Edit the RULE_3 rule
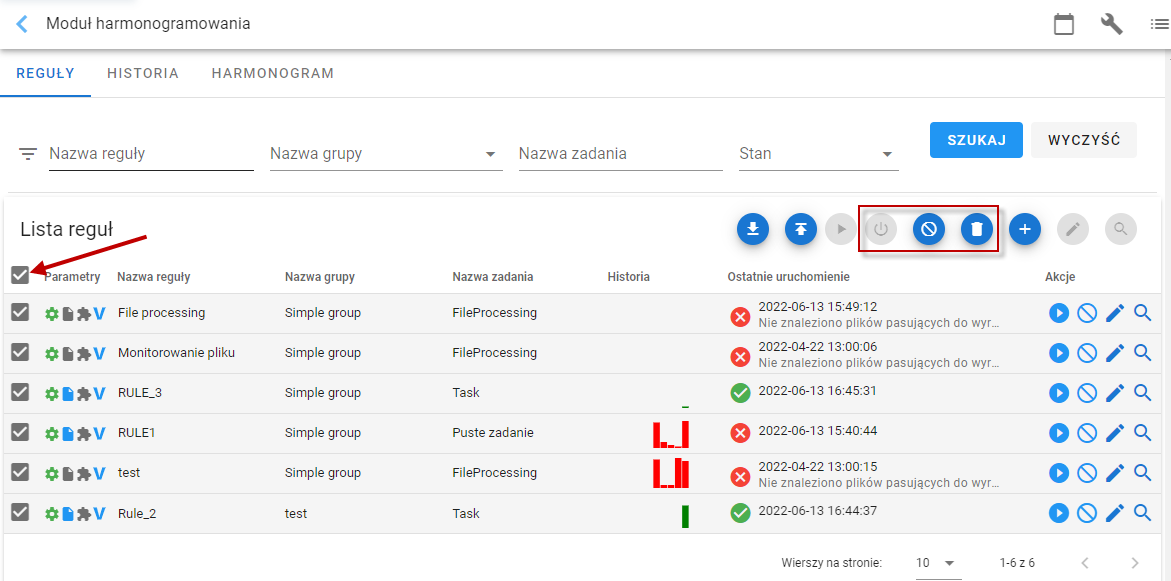Viewport: 1171px width, 581px height. 1114,393
